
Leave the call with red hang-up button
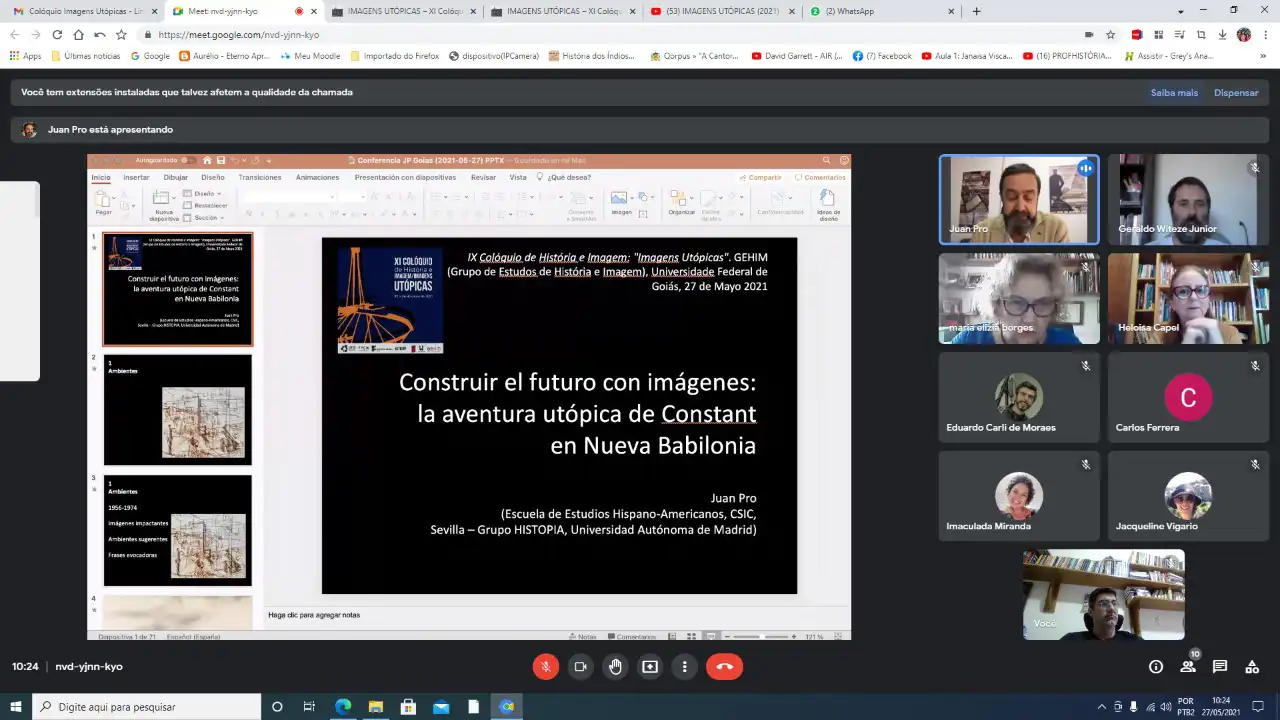pyautogui.click(x=724, y=667)
